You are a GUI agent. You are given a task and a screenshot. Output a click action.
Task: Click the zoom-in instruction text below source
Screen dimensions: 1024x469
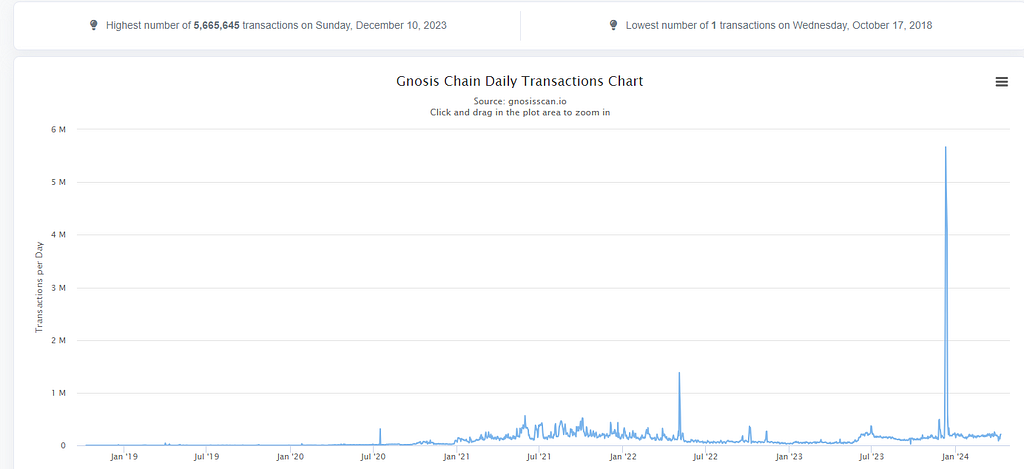pyautogui.click(x=520, y=112)
